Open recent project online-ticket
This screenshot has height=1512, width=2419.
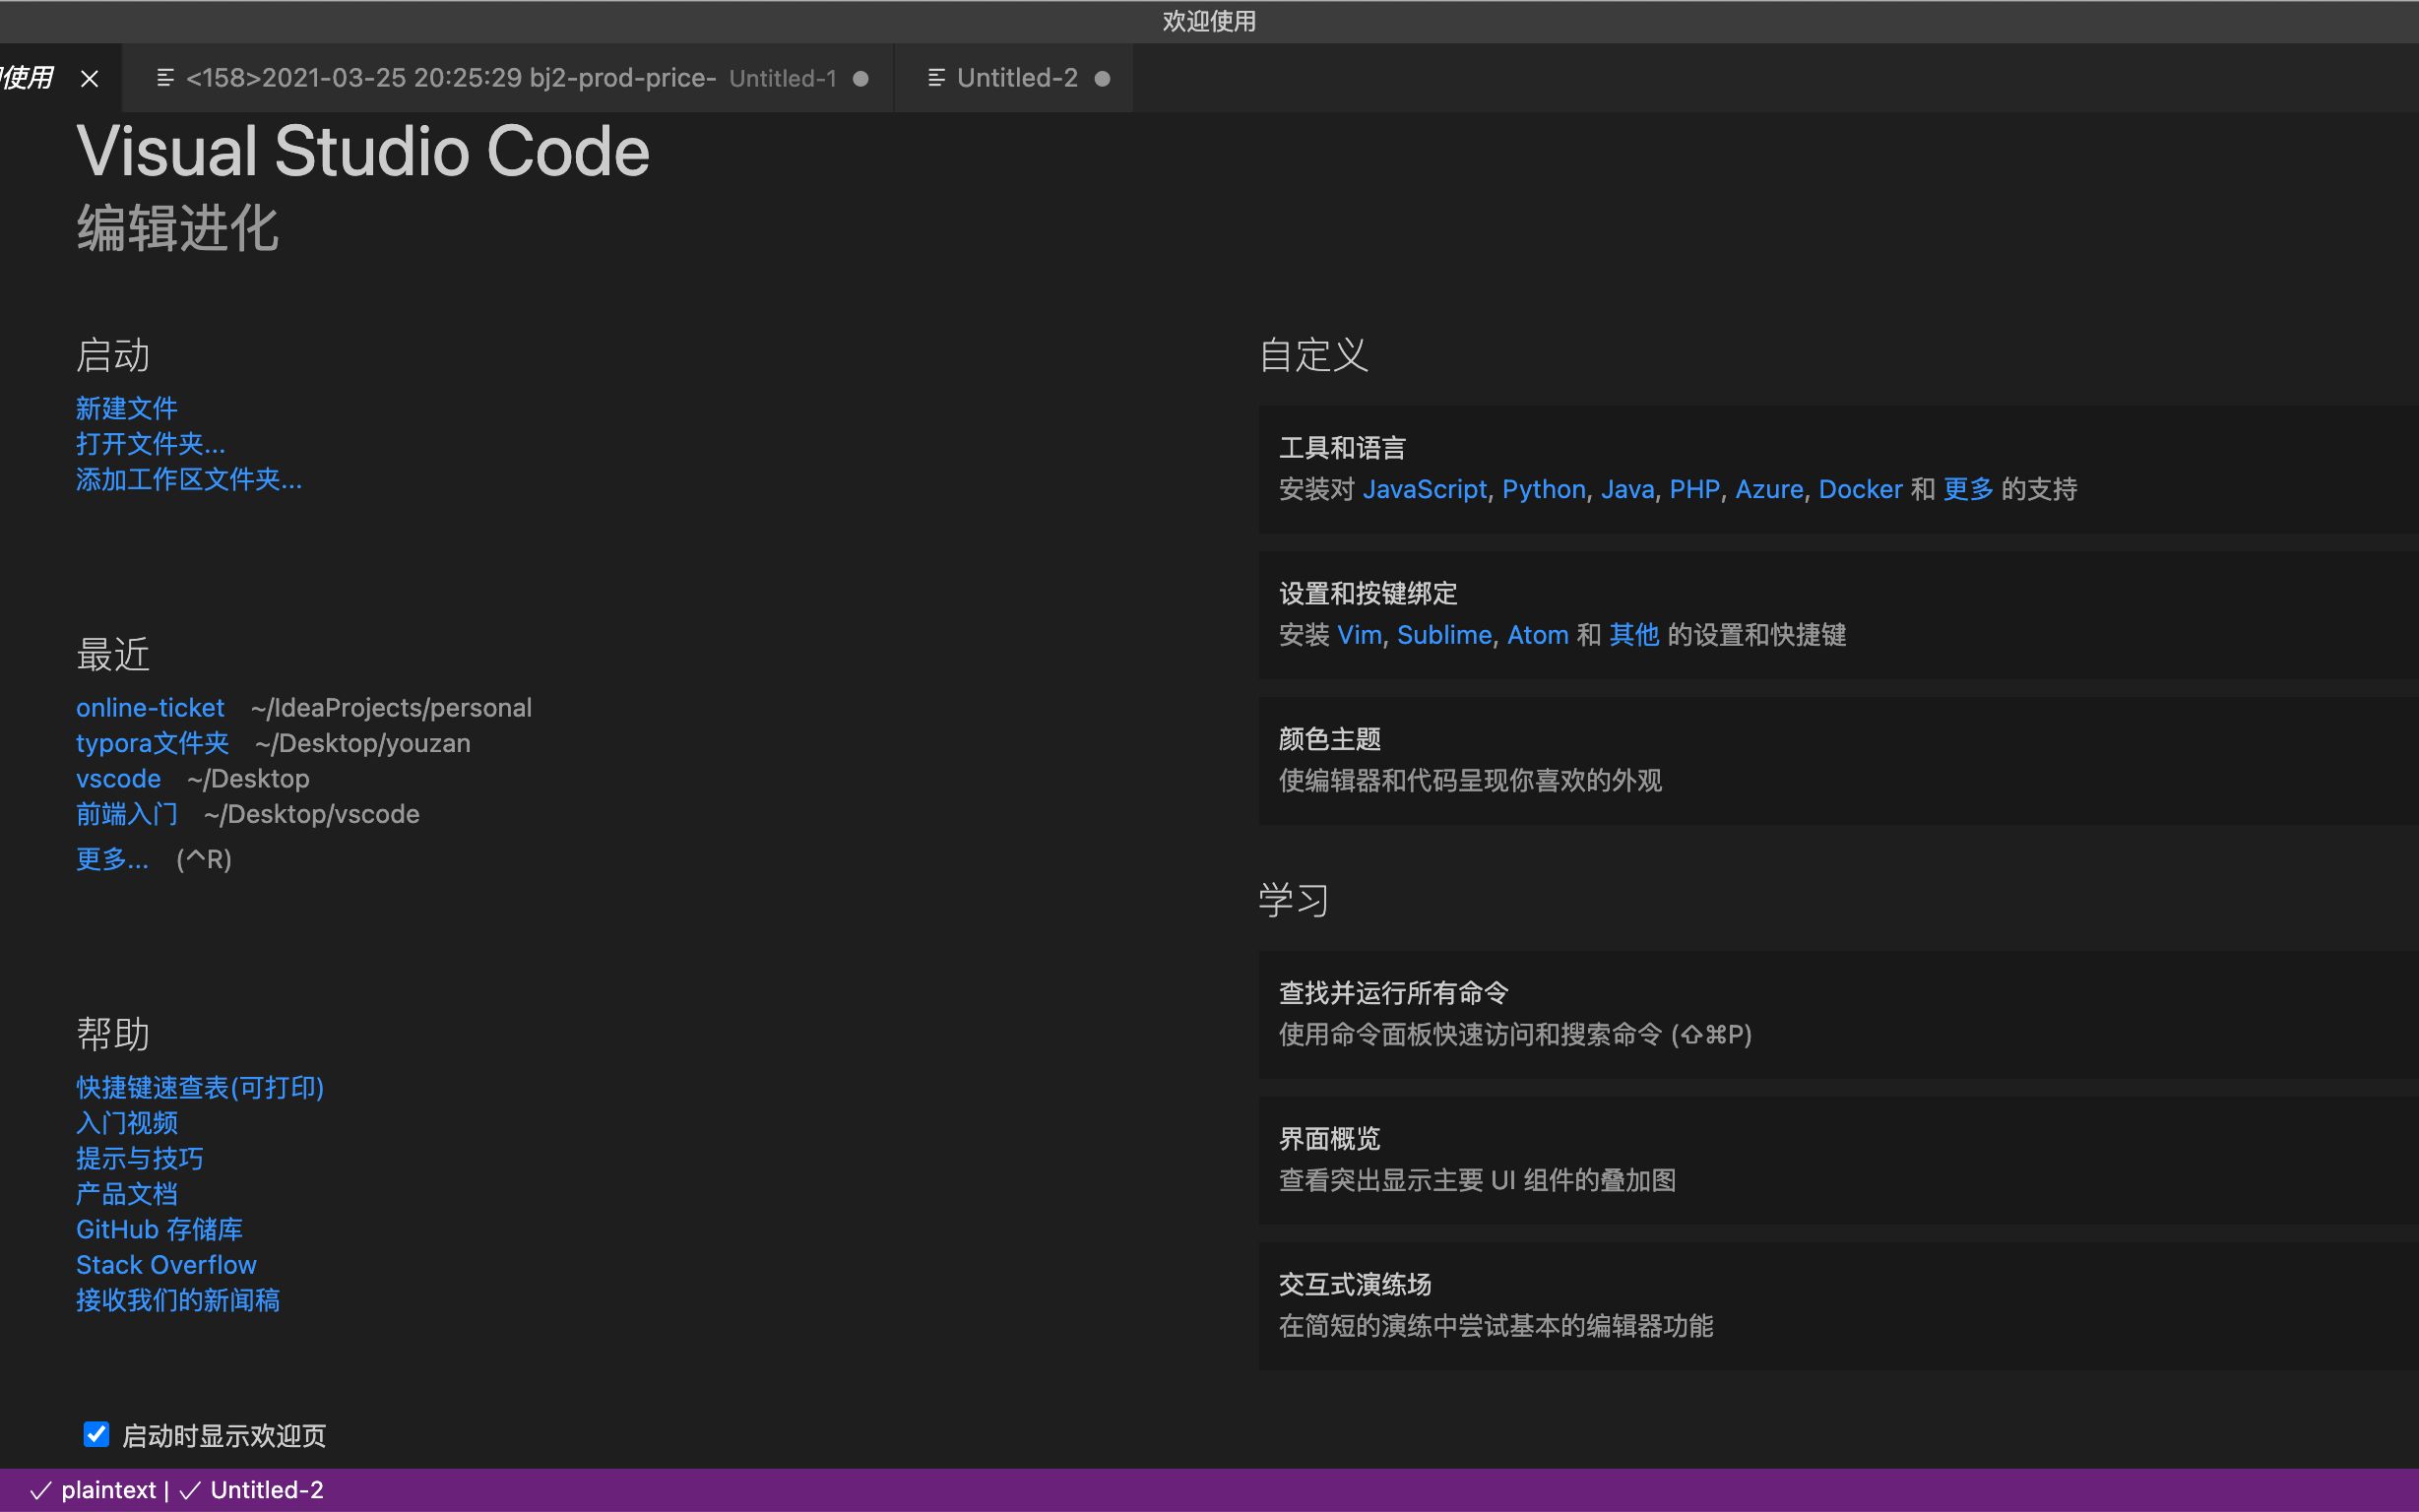150,708
